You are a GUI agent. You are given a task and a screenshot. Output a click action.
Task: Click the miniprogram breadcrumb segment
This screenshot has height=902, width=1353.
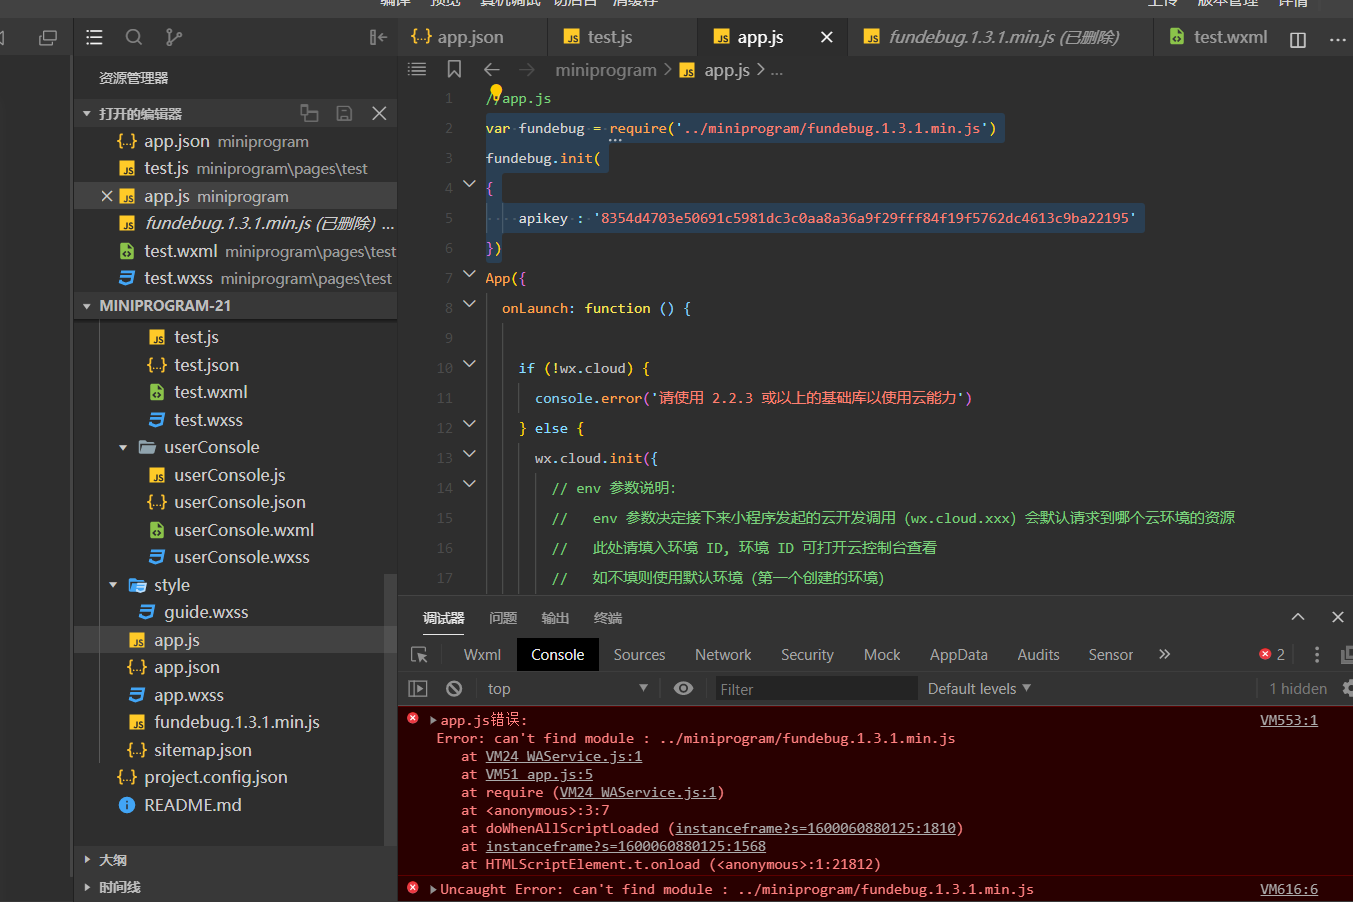606,70
